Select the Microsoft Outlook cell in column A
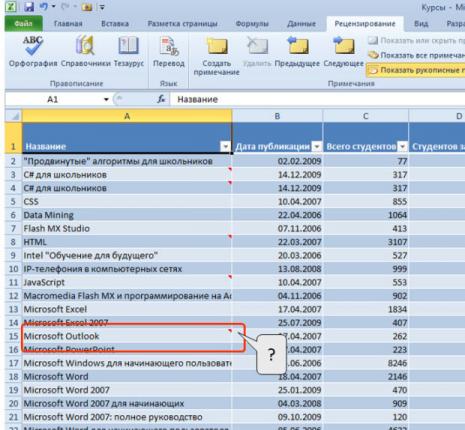 tap(127, 336)
